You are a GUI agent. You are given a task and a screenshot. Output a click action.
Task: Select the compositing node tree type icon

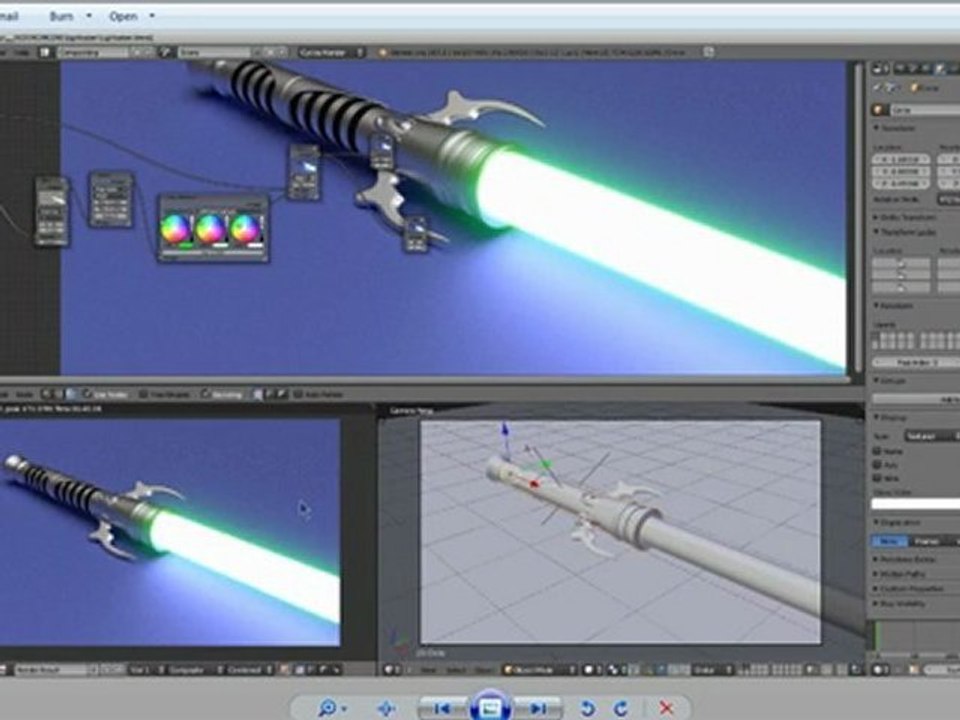(72, 394)
